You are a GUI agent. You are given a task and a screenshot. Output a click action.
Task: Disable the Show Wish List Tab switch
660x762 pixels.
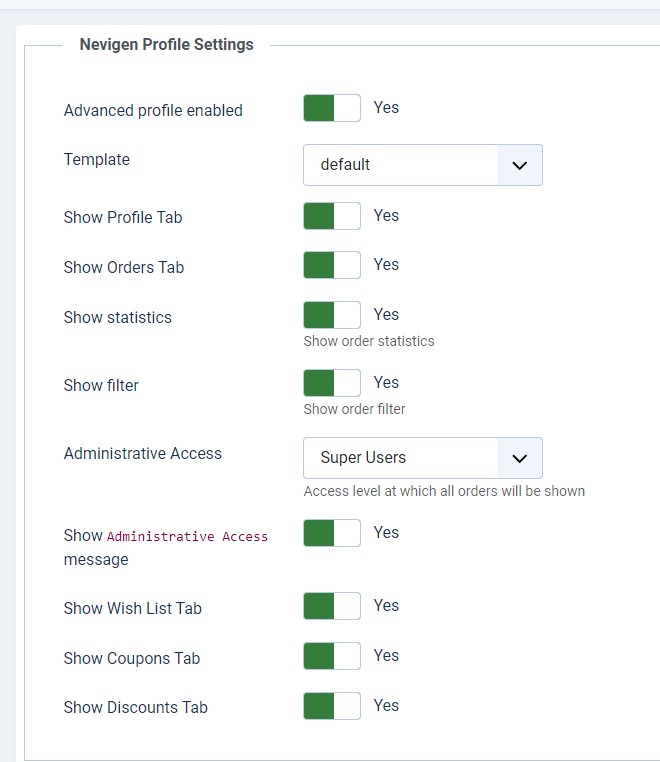[x=332, y=606]
